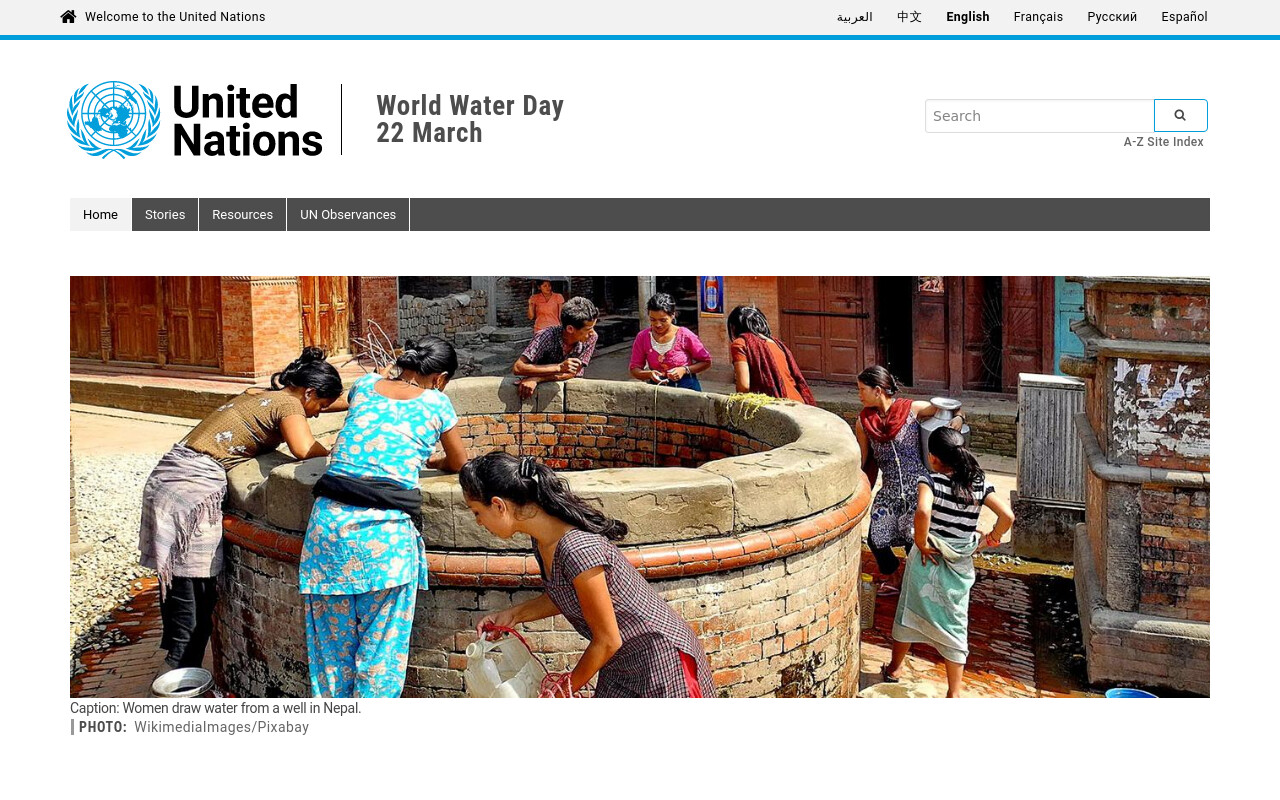Switch language to Русский
This screenshot has height=800, width=1280.
[x=1112, y=17]
